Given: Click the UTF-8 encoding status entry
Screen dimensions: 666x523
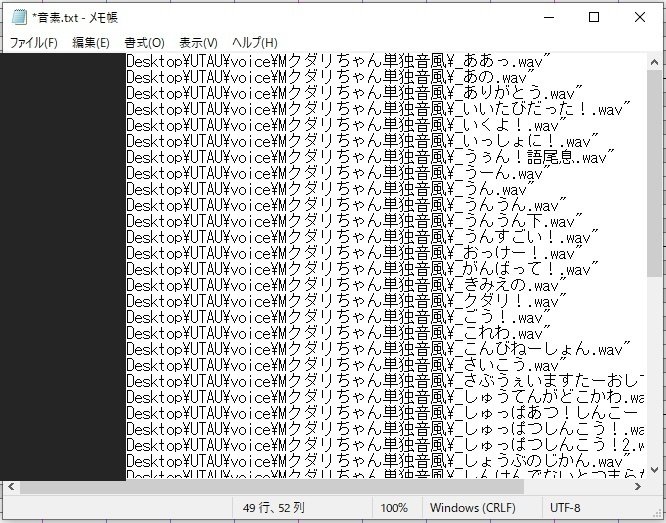Looking at the screenshot, I should [x=565, y=508].
